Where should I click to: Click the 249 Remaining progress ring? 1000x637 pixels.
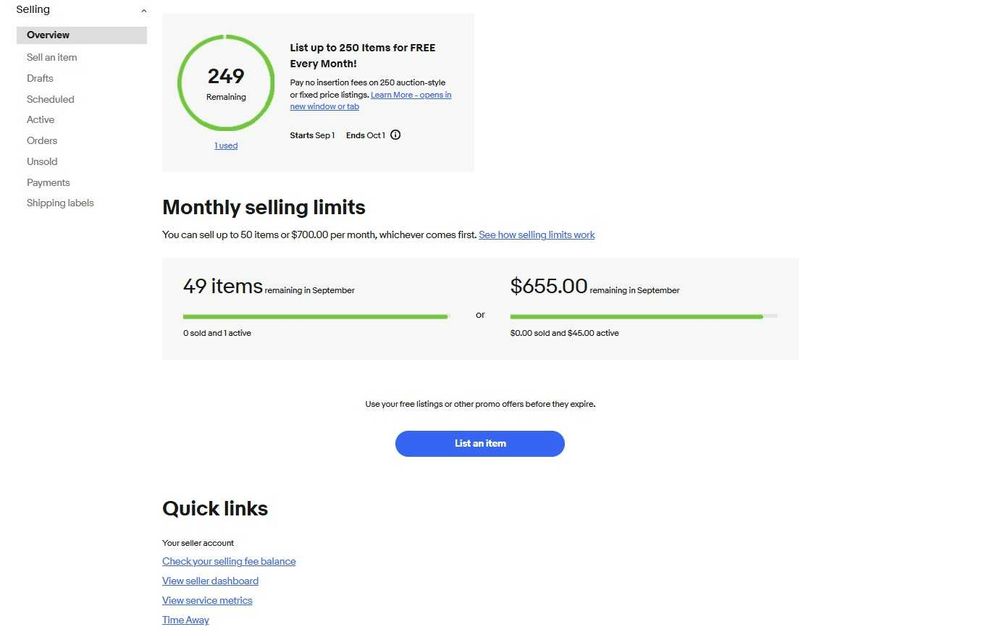point(226,83)
